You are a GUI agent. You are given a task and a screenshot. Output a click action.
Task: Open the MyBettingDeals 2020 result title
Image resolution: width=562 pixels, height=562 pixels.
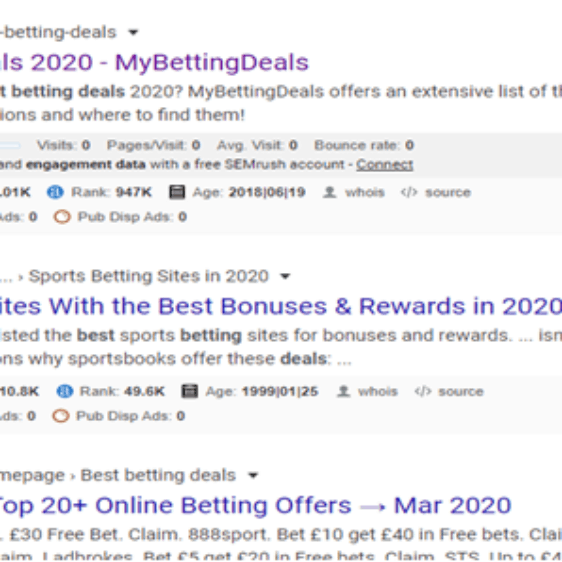[154, 63]
